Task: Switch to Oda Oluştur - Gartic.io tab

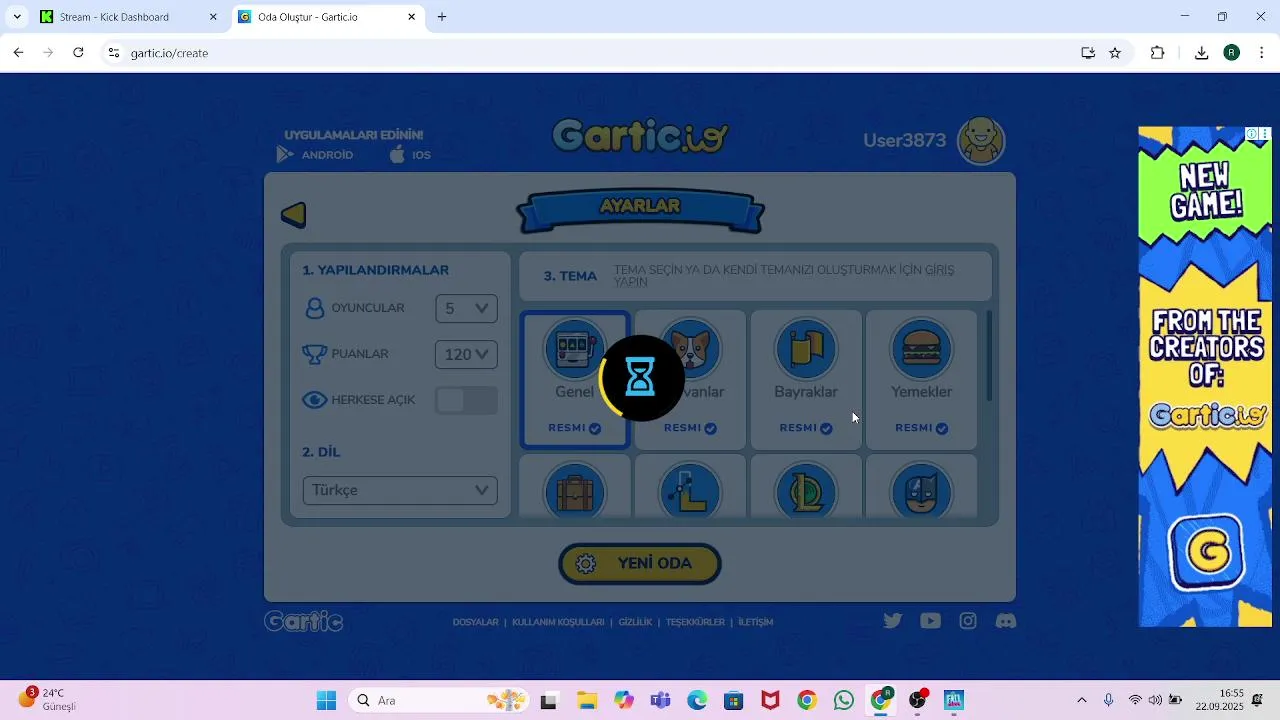Action: click(x=329, y=17)
